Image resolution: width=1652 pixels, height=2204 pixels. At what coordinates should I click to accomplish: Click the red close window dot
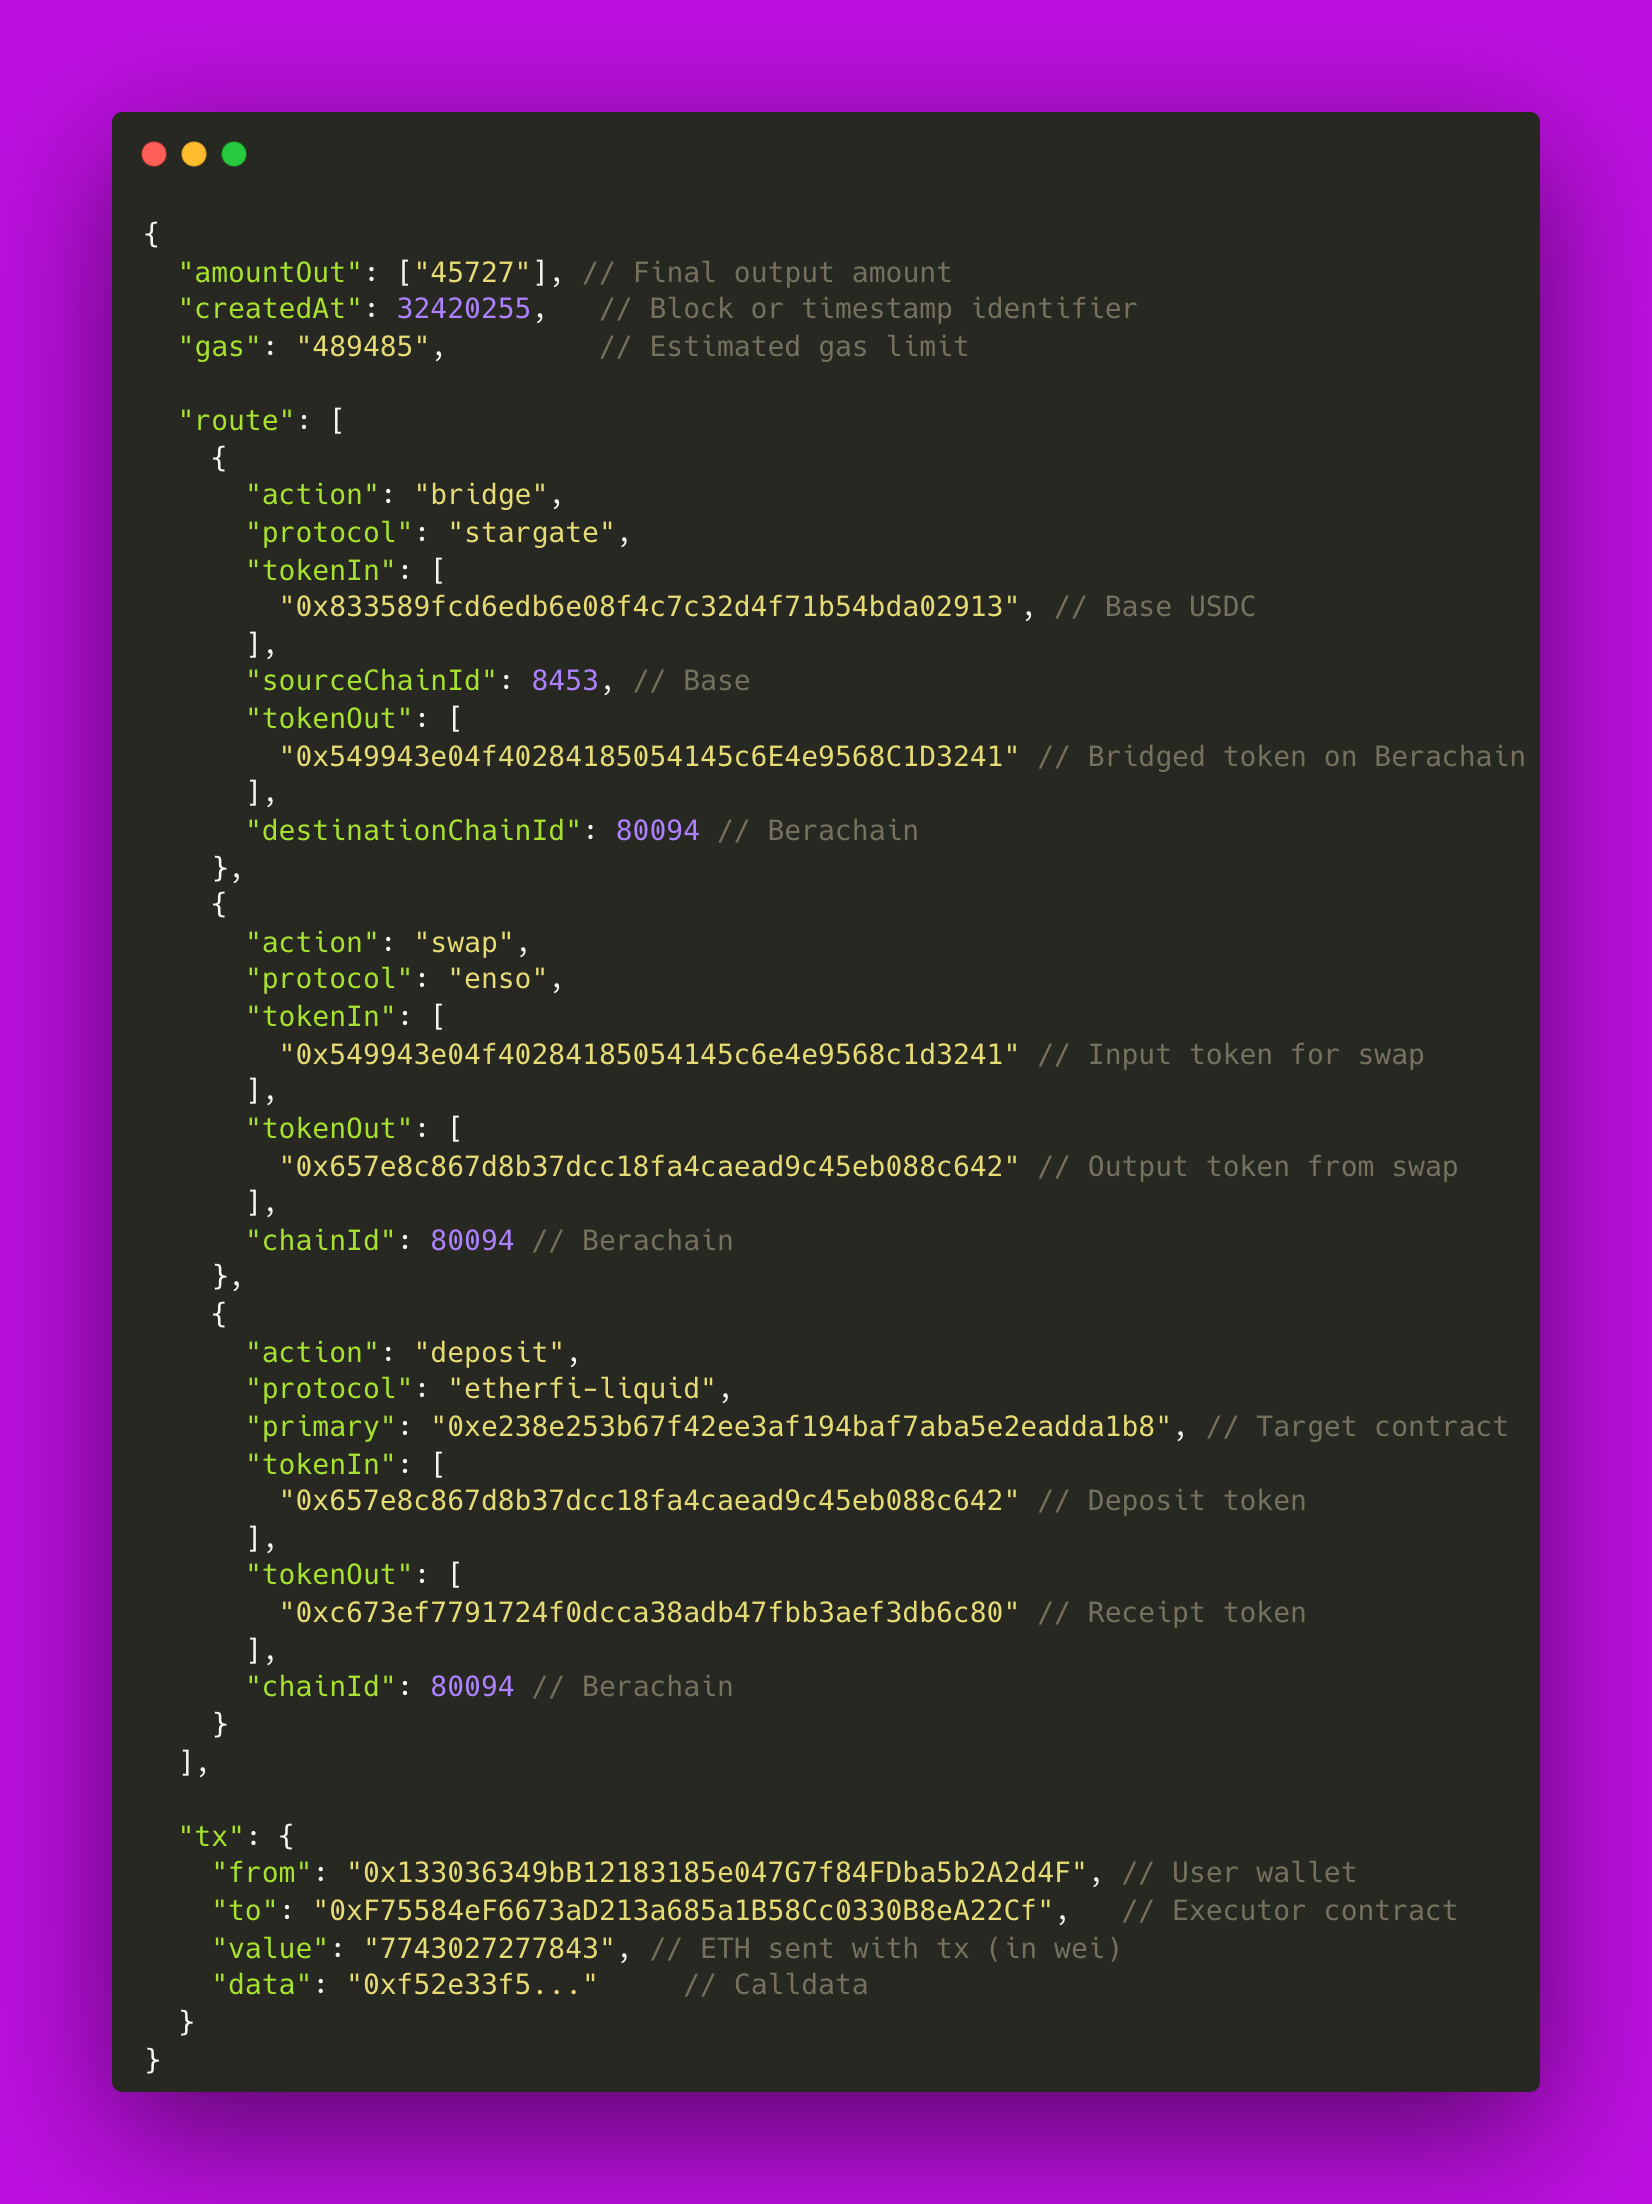tap(154, 154)
